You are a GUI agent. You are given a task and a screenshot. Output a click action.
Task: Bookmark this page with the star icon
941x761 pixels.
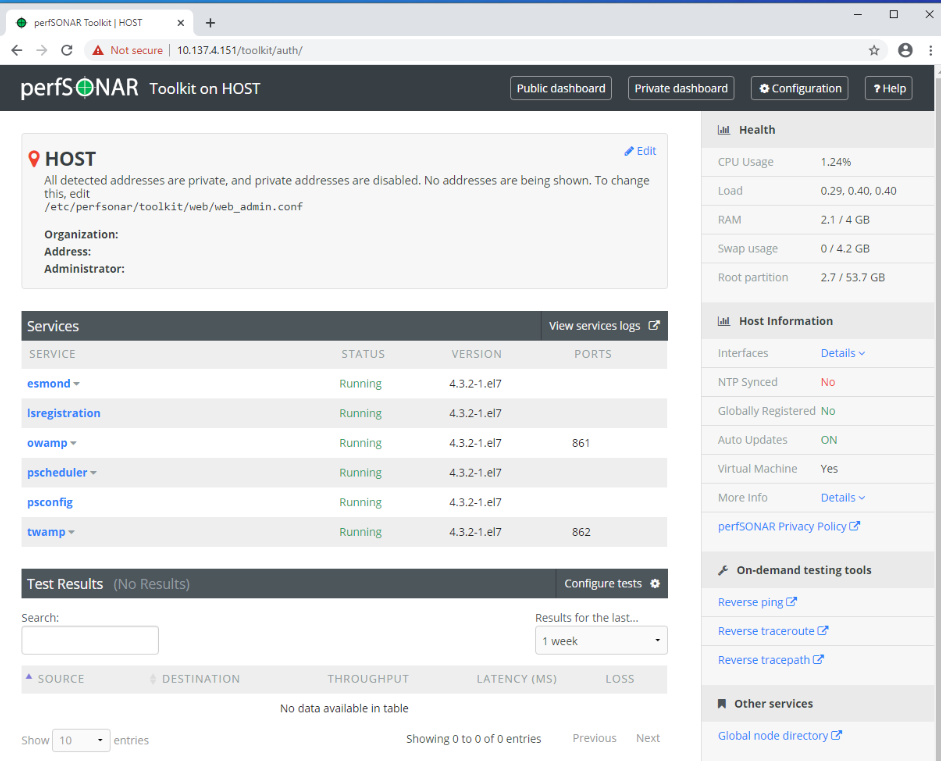click(874, 50)
